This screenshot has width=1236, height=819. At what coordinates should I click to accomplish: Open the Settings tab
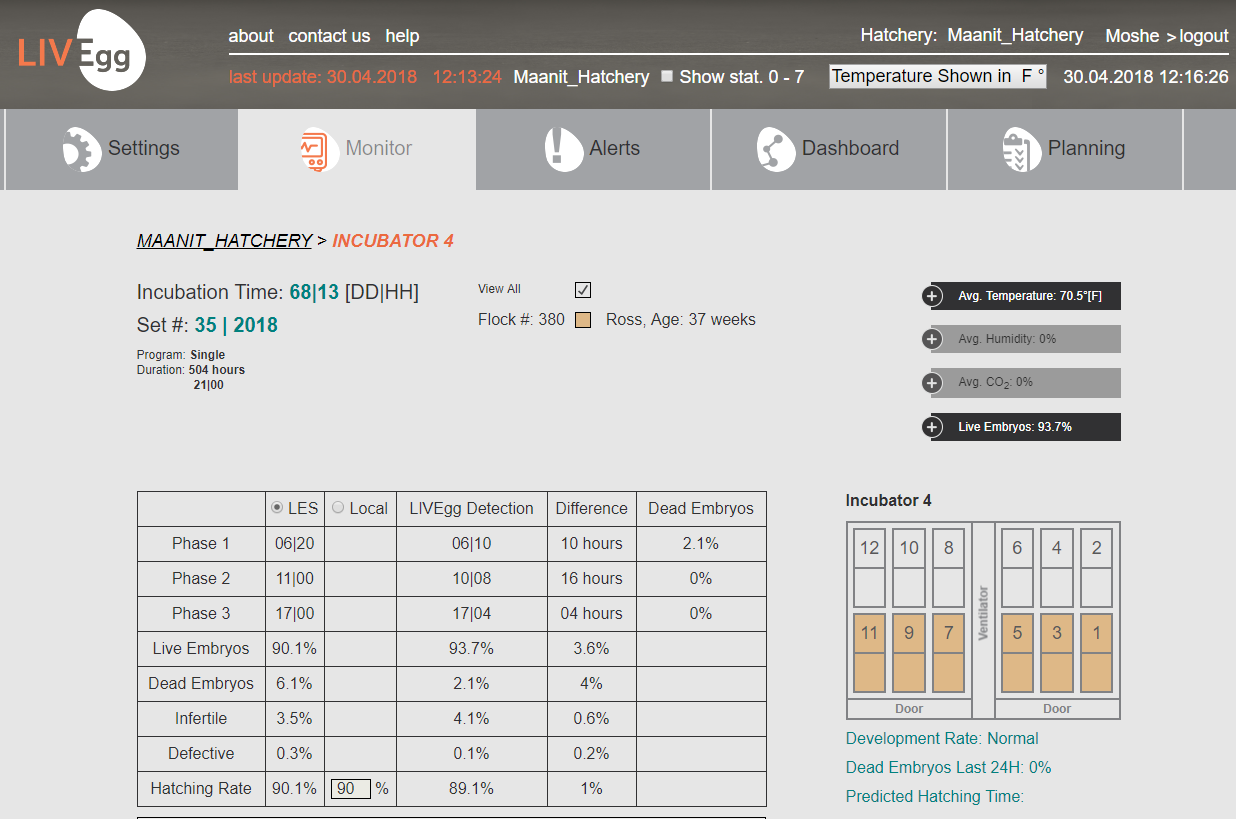tap(121, 149)
